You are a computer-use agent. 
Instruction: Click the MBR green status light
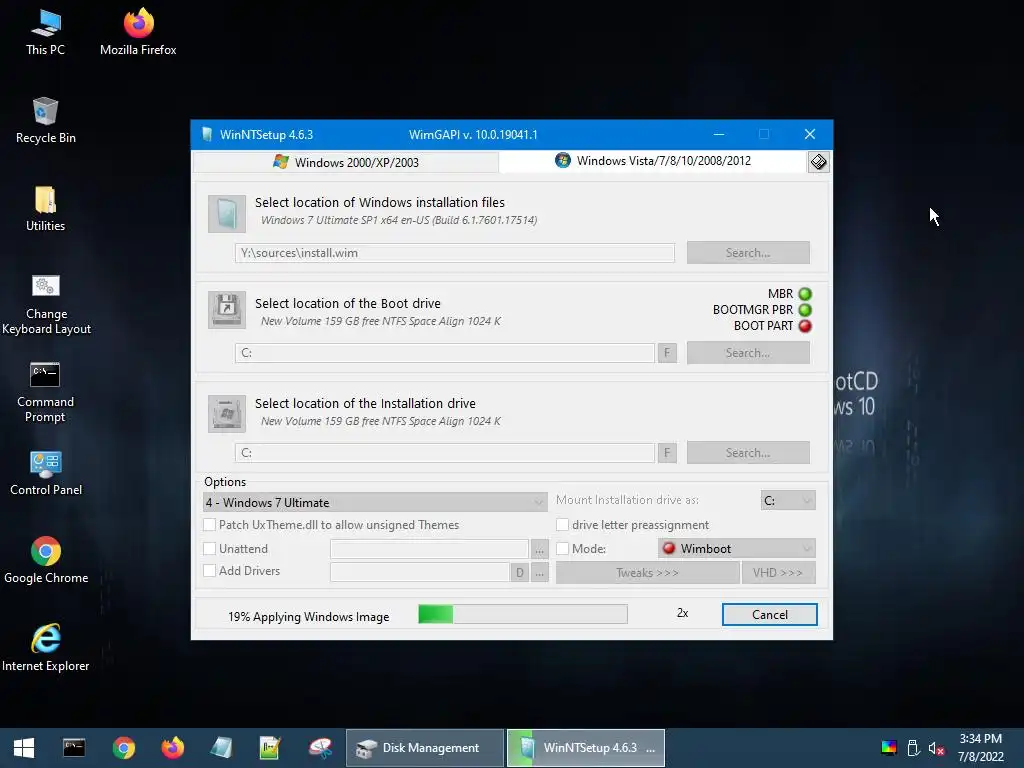pos(805,294)
